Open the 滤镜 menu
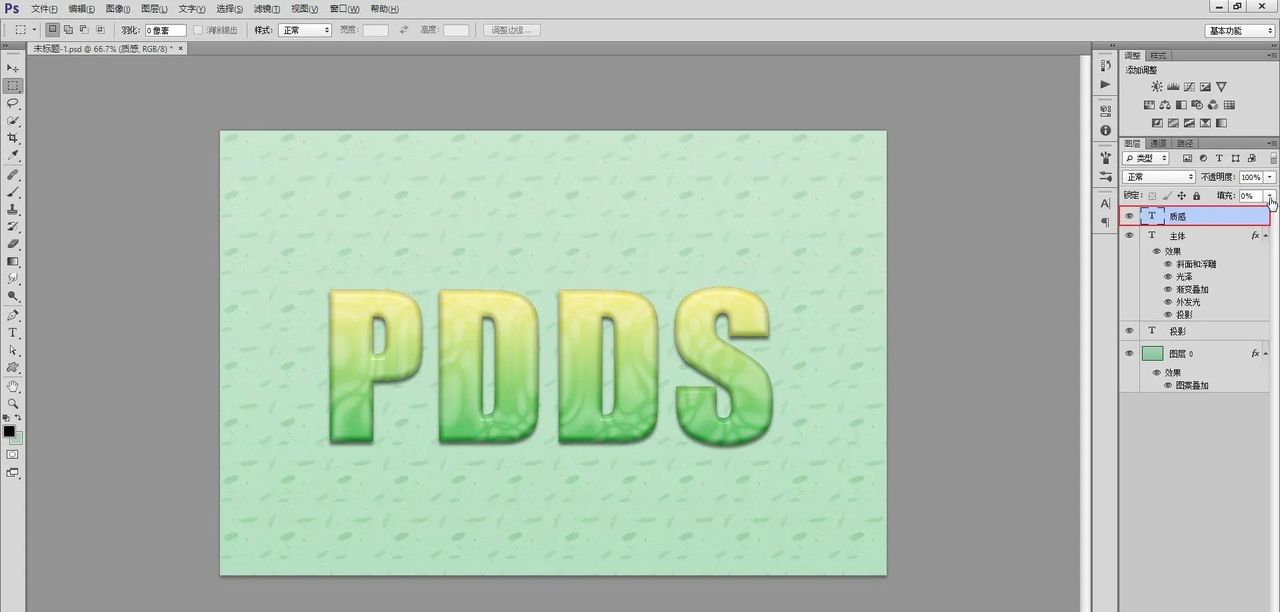 click(265, 9)
